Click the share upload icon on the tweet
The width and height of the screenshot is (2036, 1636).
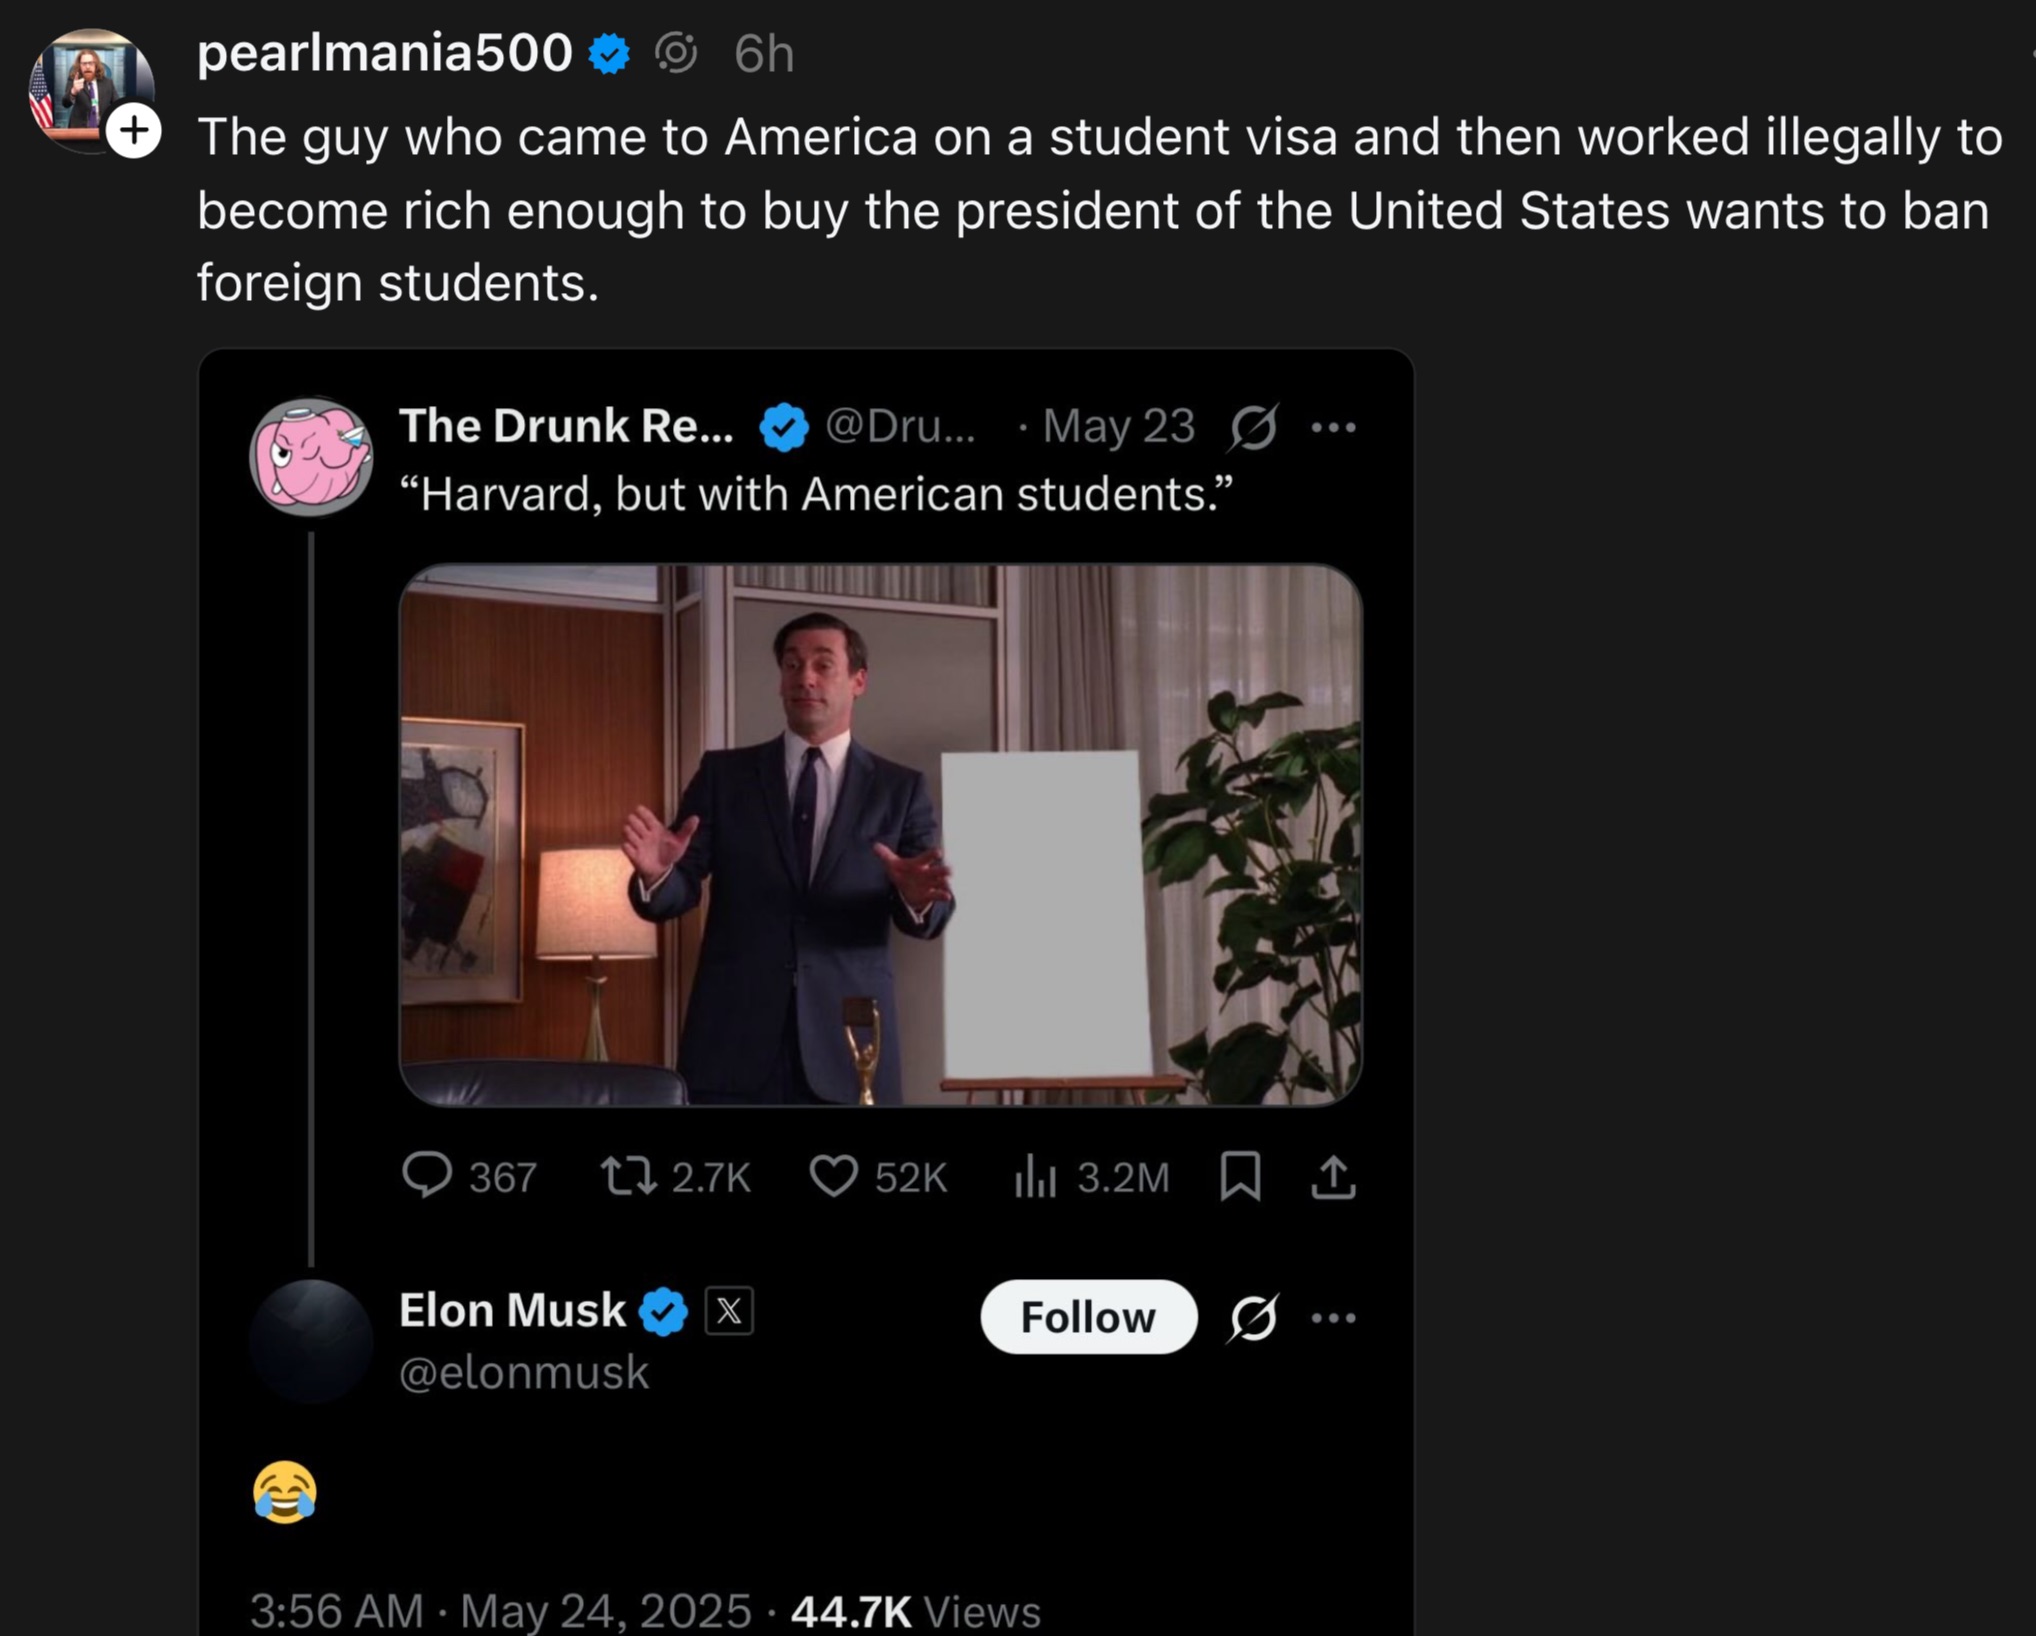(1333, 1175)
